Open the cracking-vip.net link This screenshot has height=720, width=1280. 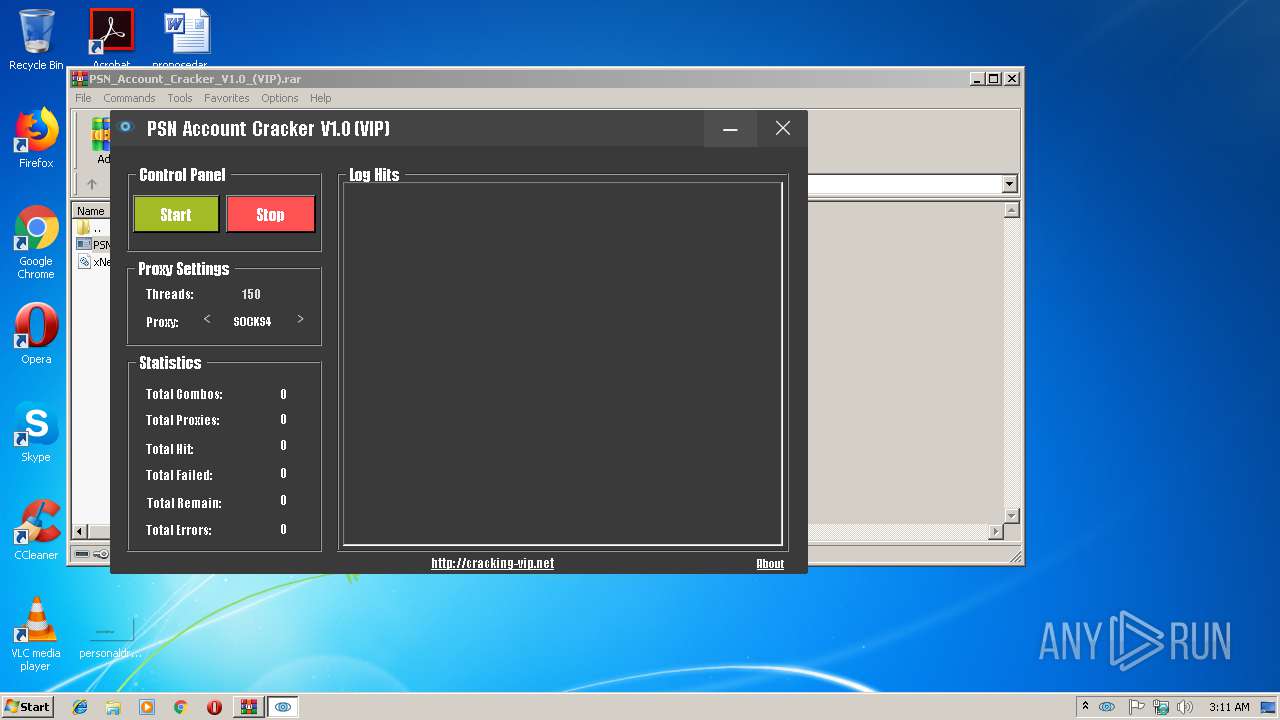492,563
